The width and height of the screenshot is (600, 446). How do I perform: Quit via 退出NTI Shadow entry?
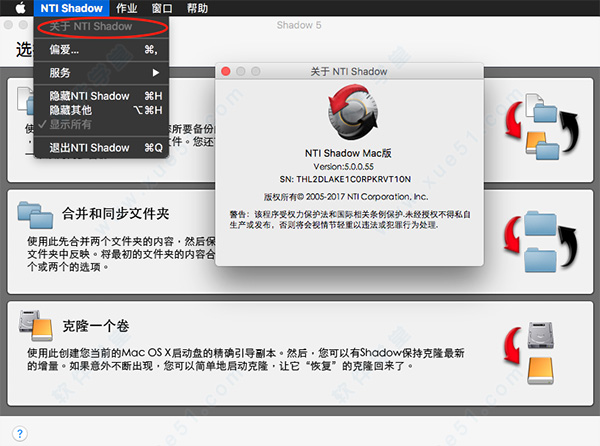point(102,148)
